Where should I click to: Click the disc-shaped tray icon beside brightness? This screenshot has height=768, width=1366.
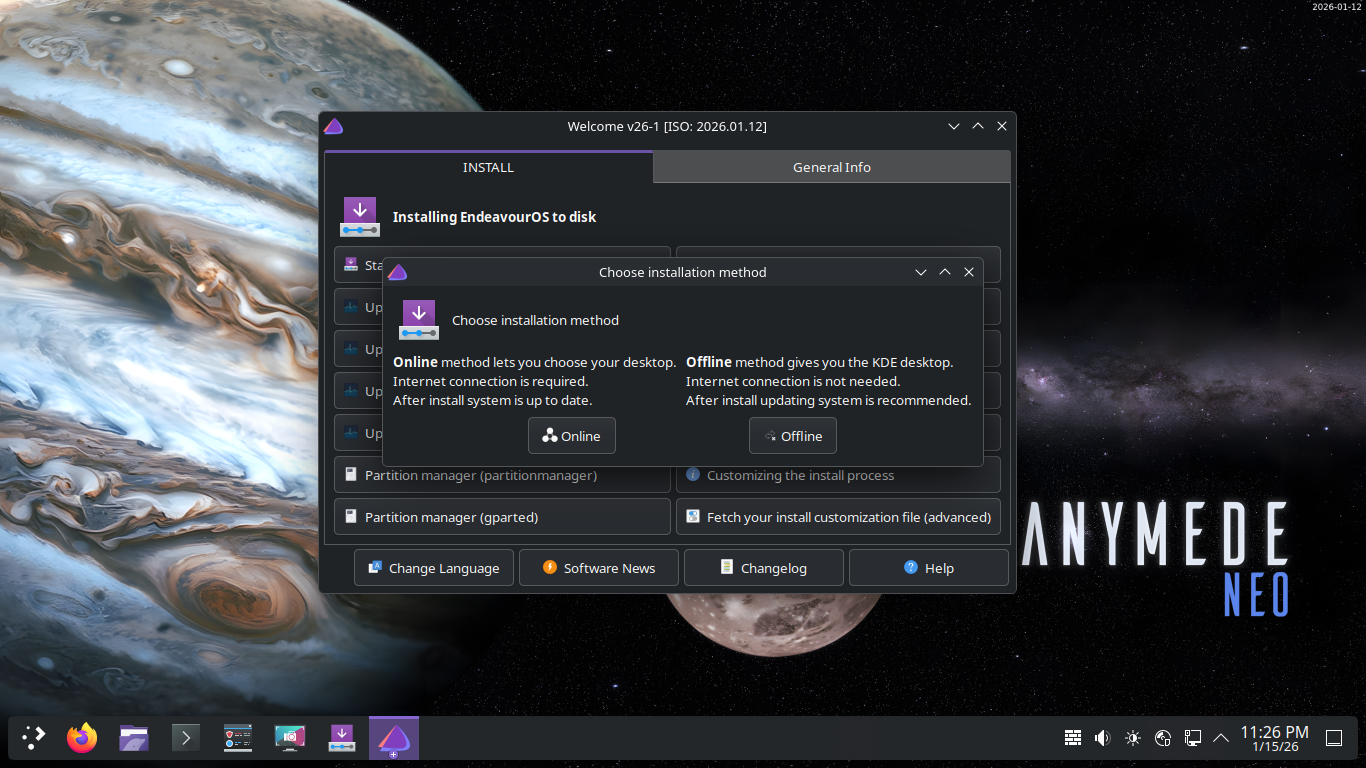[x=1163, y=738]
